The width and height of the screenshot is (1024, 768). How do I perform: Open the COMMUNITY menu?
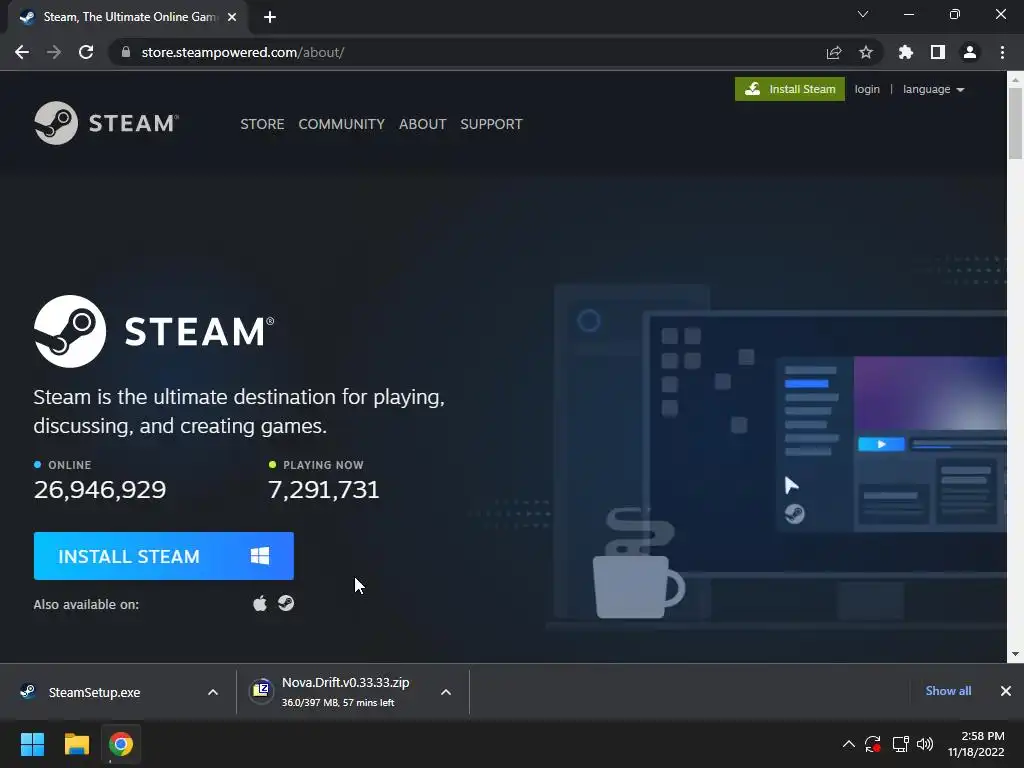pyautogui.click(x=342, y=124)
